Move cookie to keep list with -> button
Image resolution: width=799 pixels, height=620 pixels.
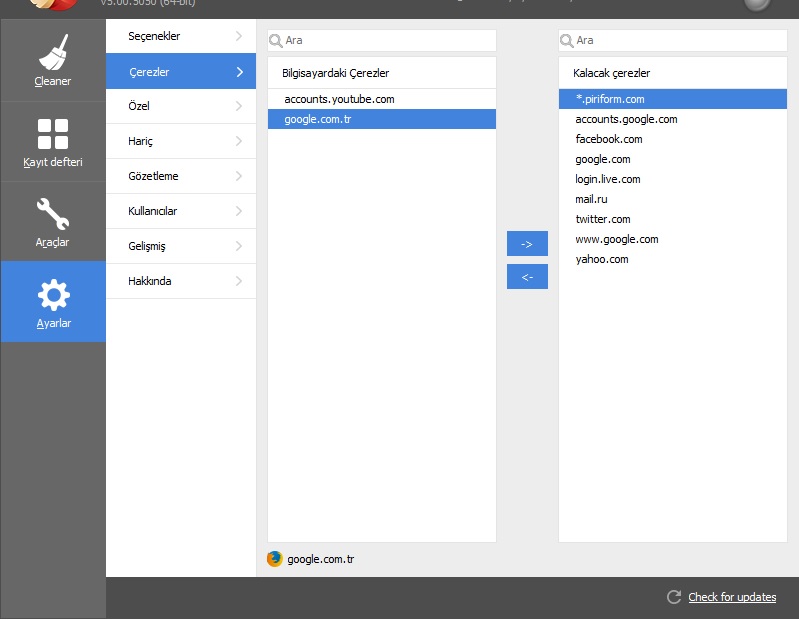[527, 244]
